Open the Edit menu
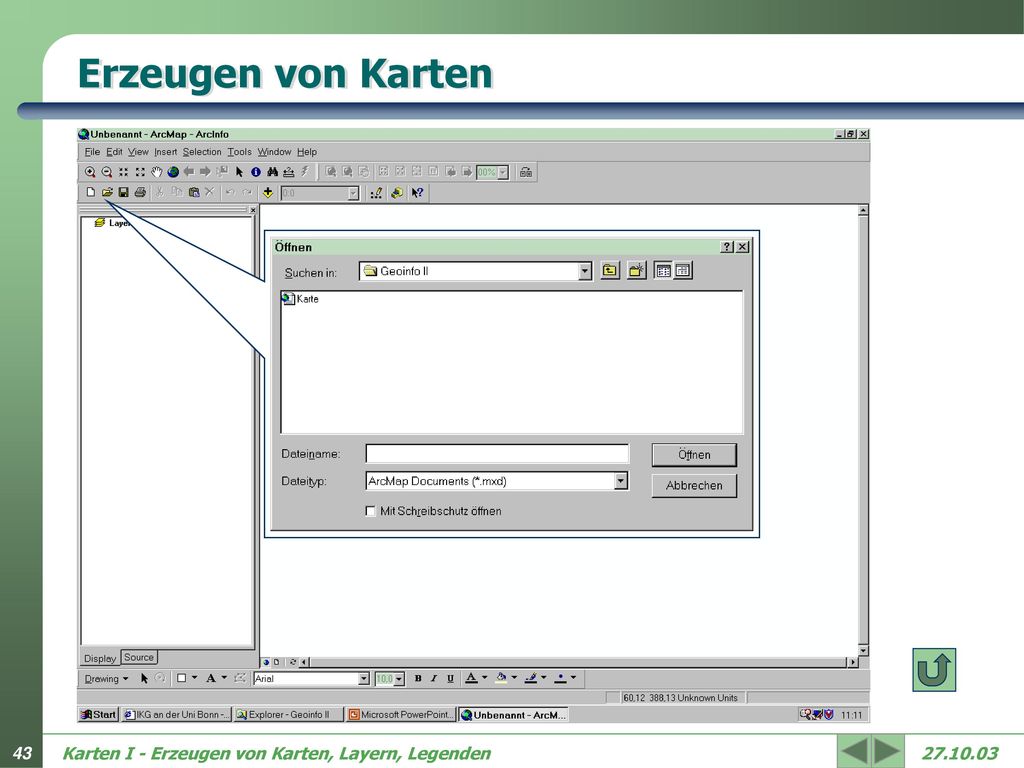This screenshot has height=768, width=1024. [x=114, y=152]
